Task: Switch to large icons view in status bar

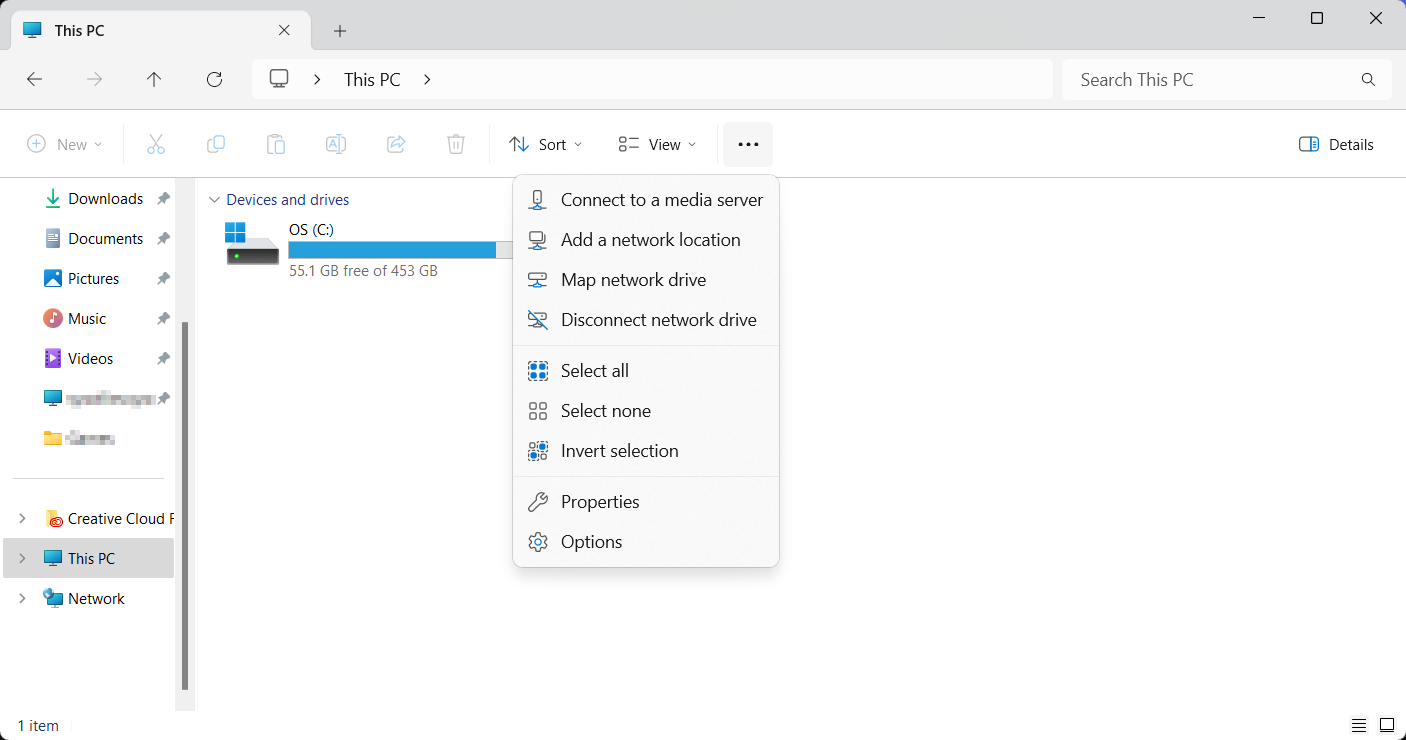Action: coord(1387,725)
